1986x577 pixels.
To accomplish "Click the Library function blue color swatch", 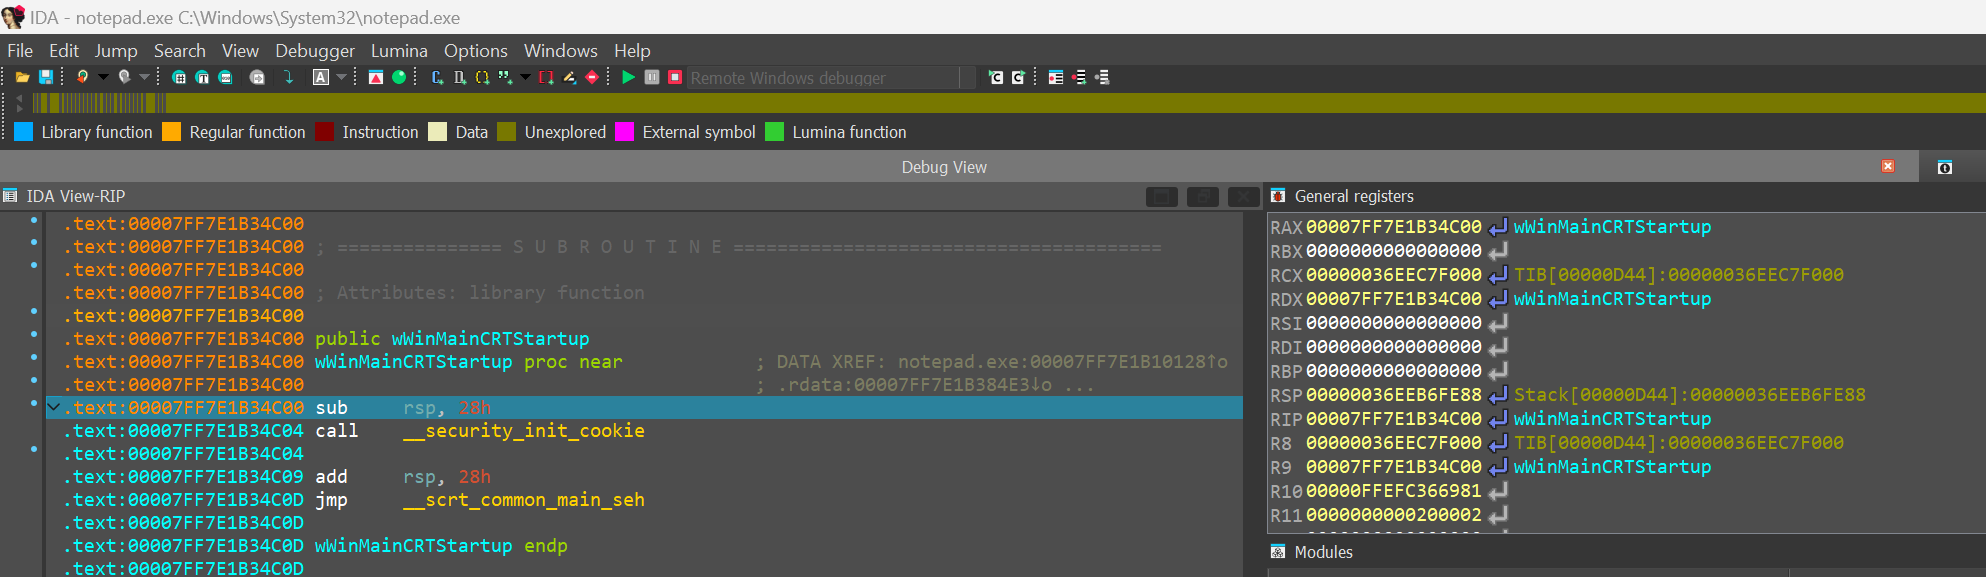I will pyautogui.click(x=24, y=132).
